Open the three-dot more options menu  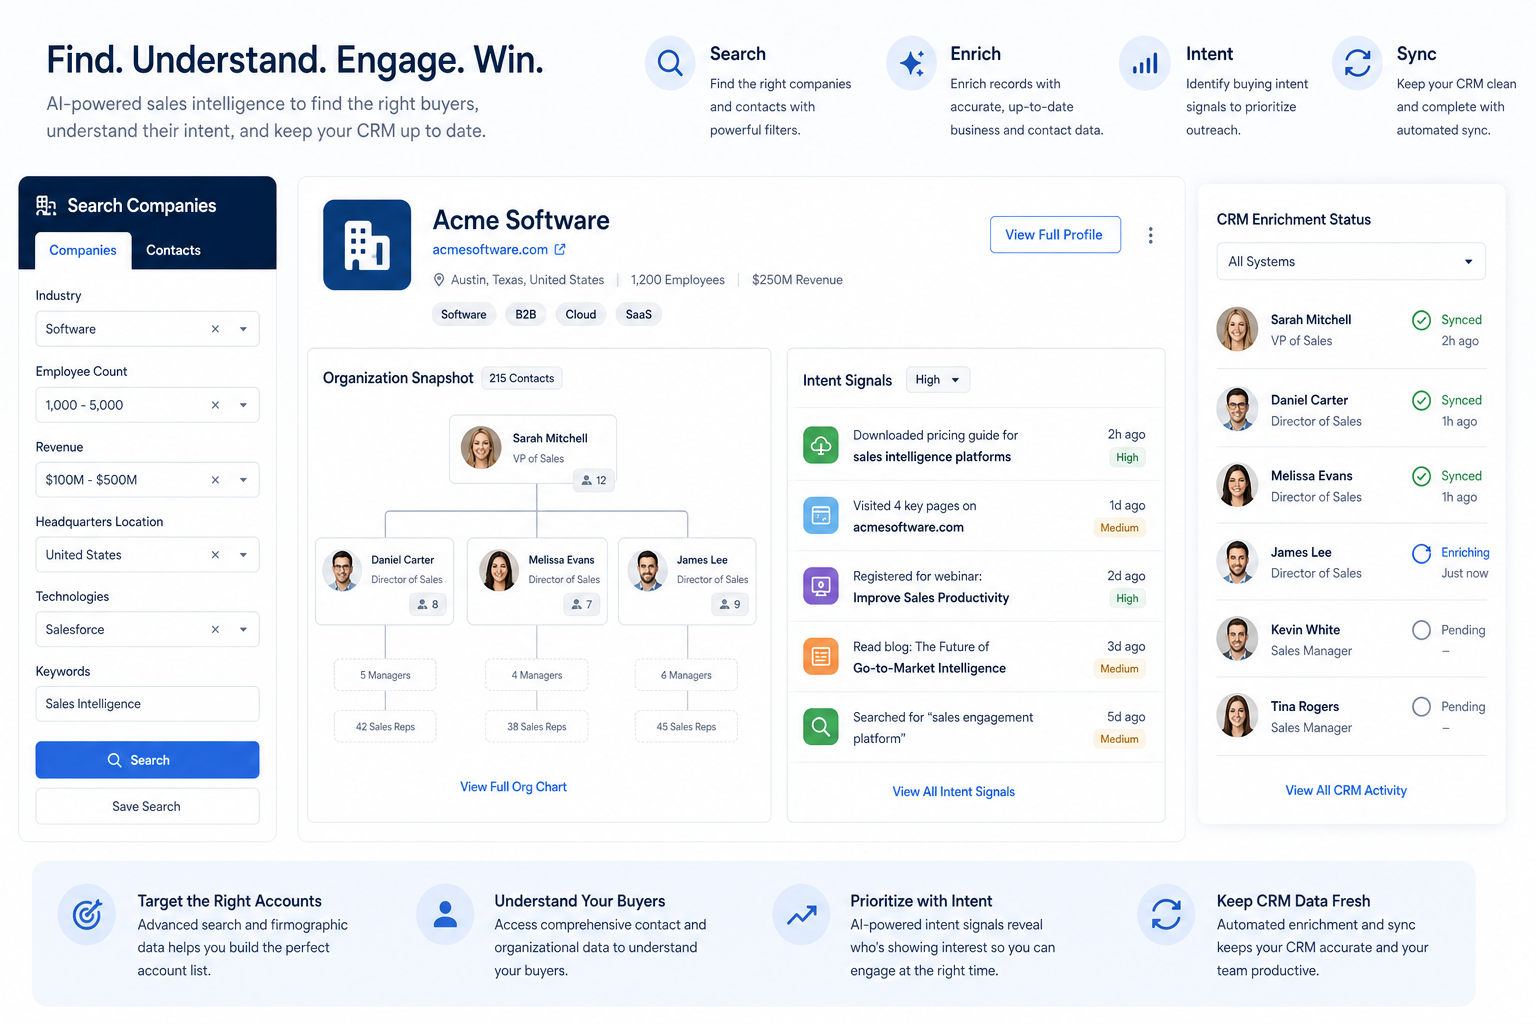pyautogui.click(x=1150, y=235)
